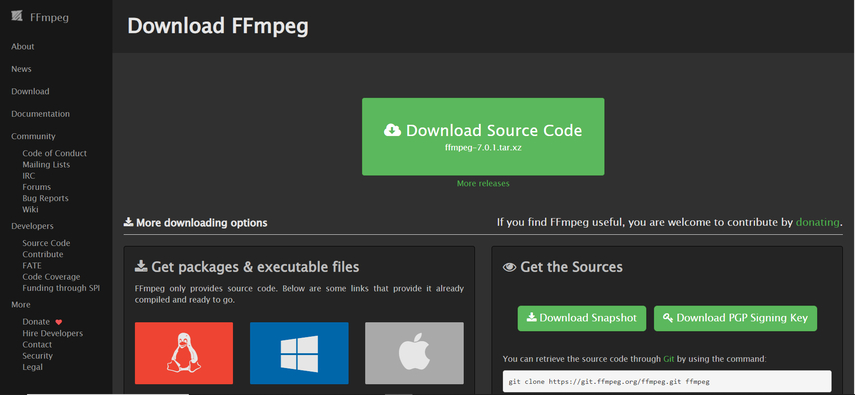
Task: Click the red heart icon beside Donate
Action: [x=59, y=322]
